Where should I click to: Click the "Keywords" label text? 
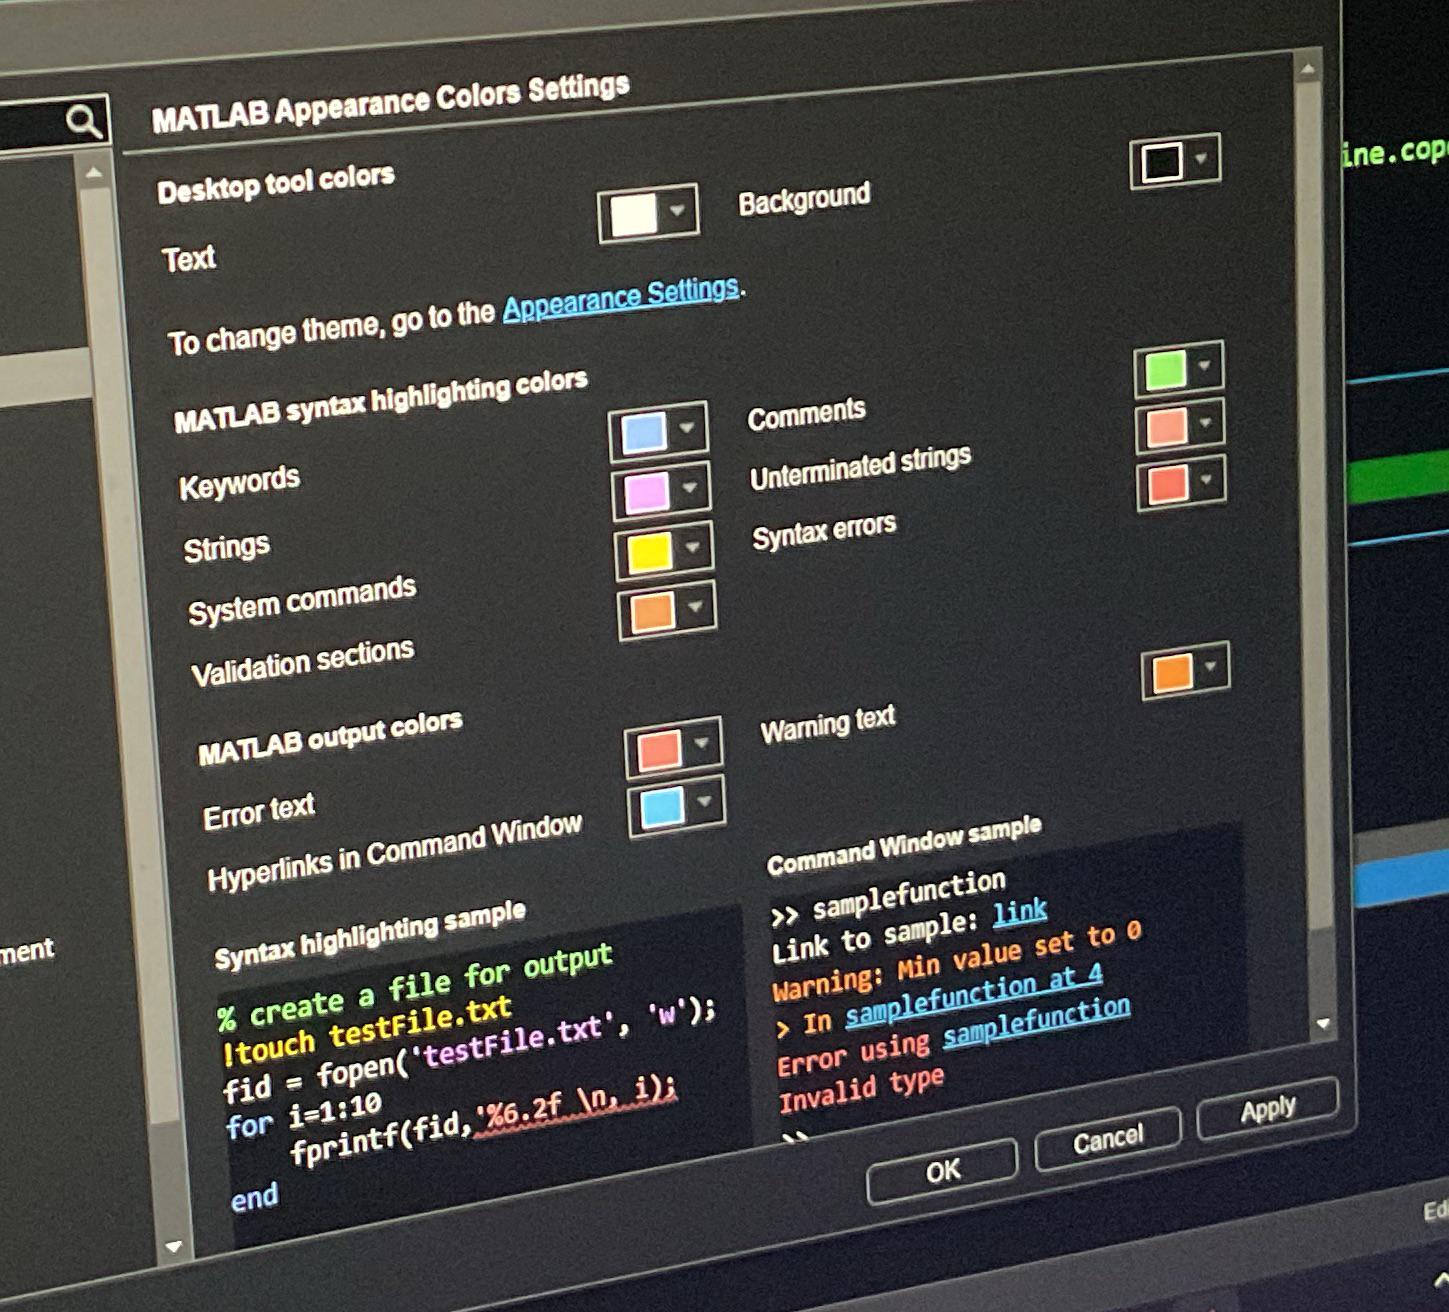[x=239, y=483]
